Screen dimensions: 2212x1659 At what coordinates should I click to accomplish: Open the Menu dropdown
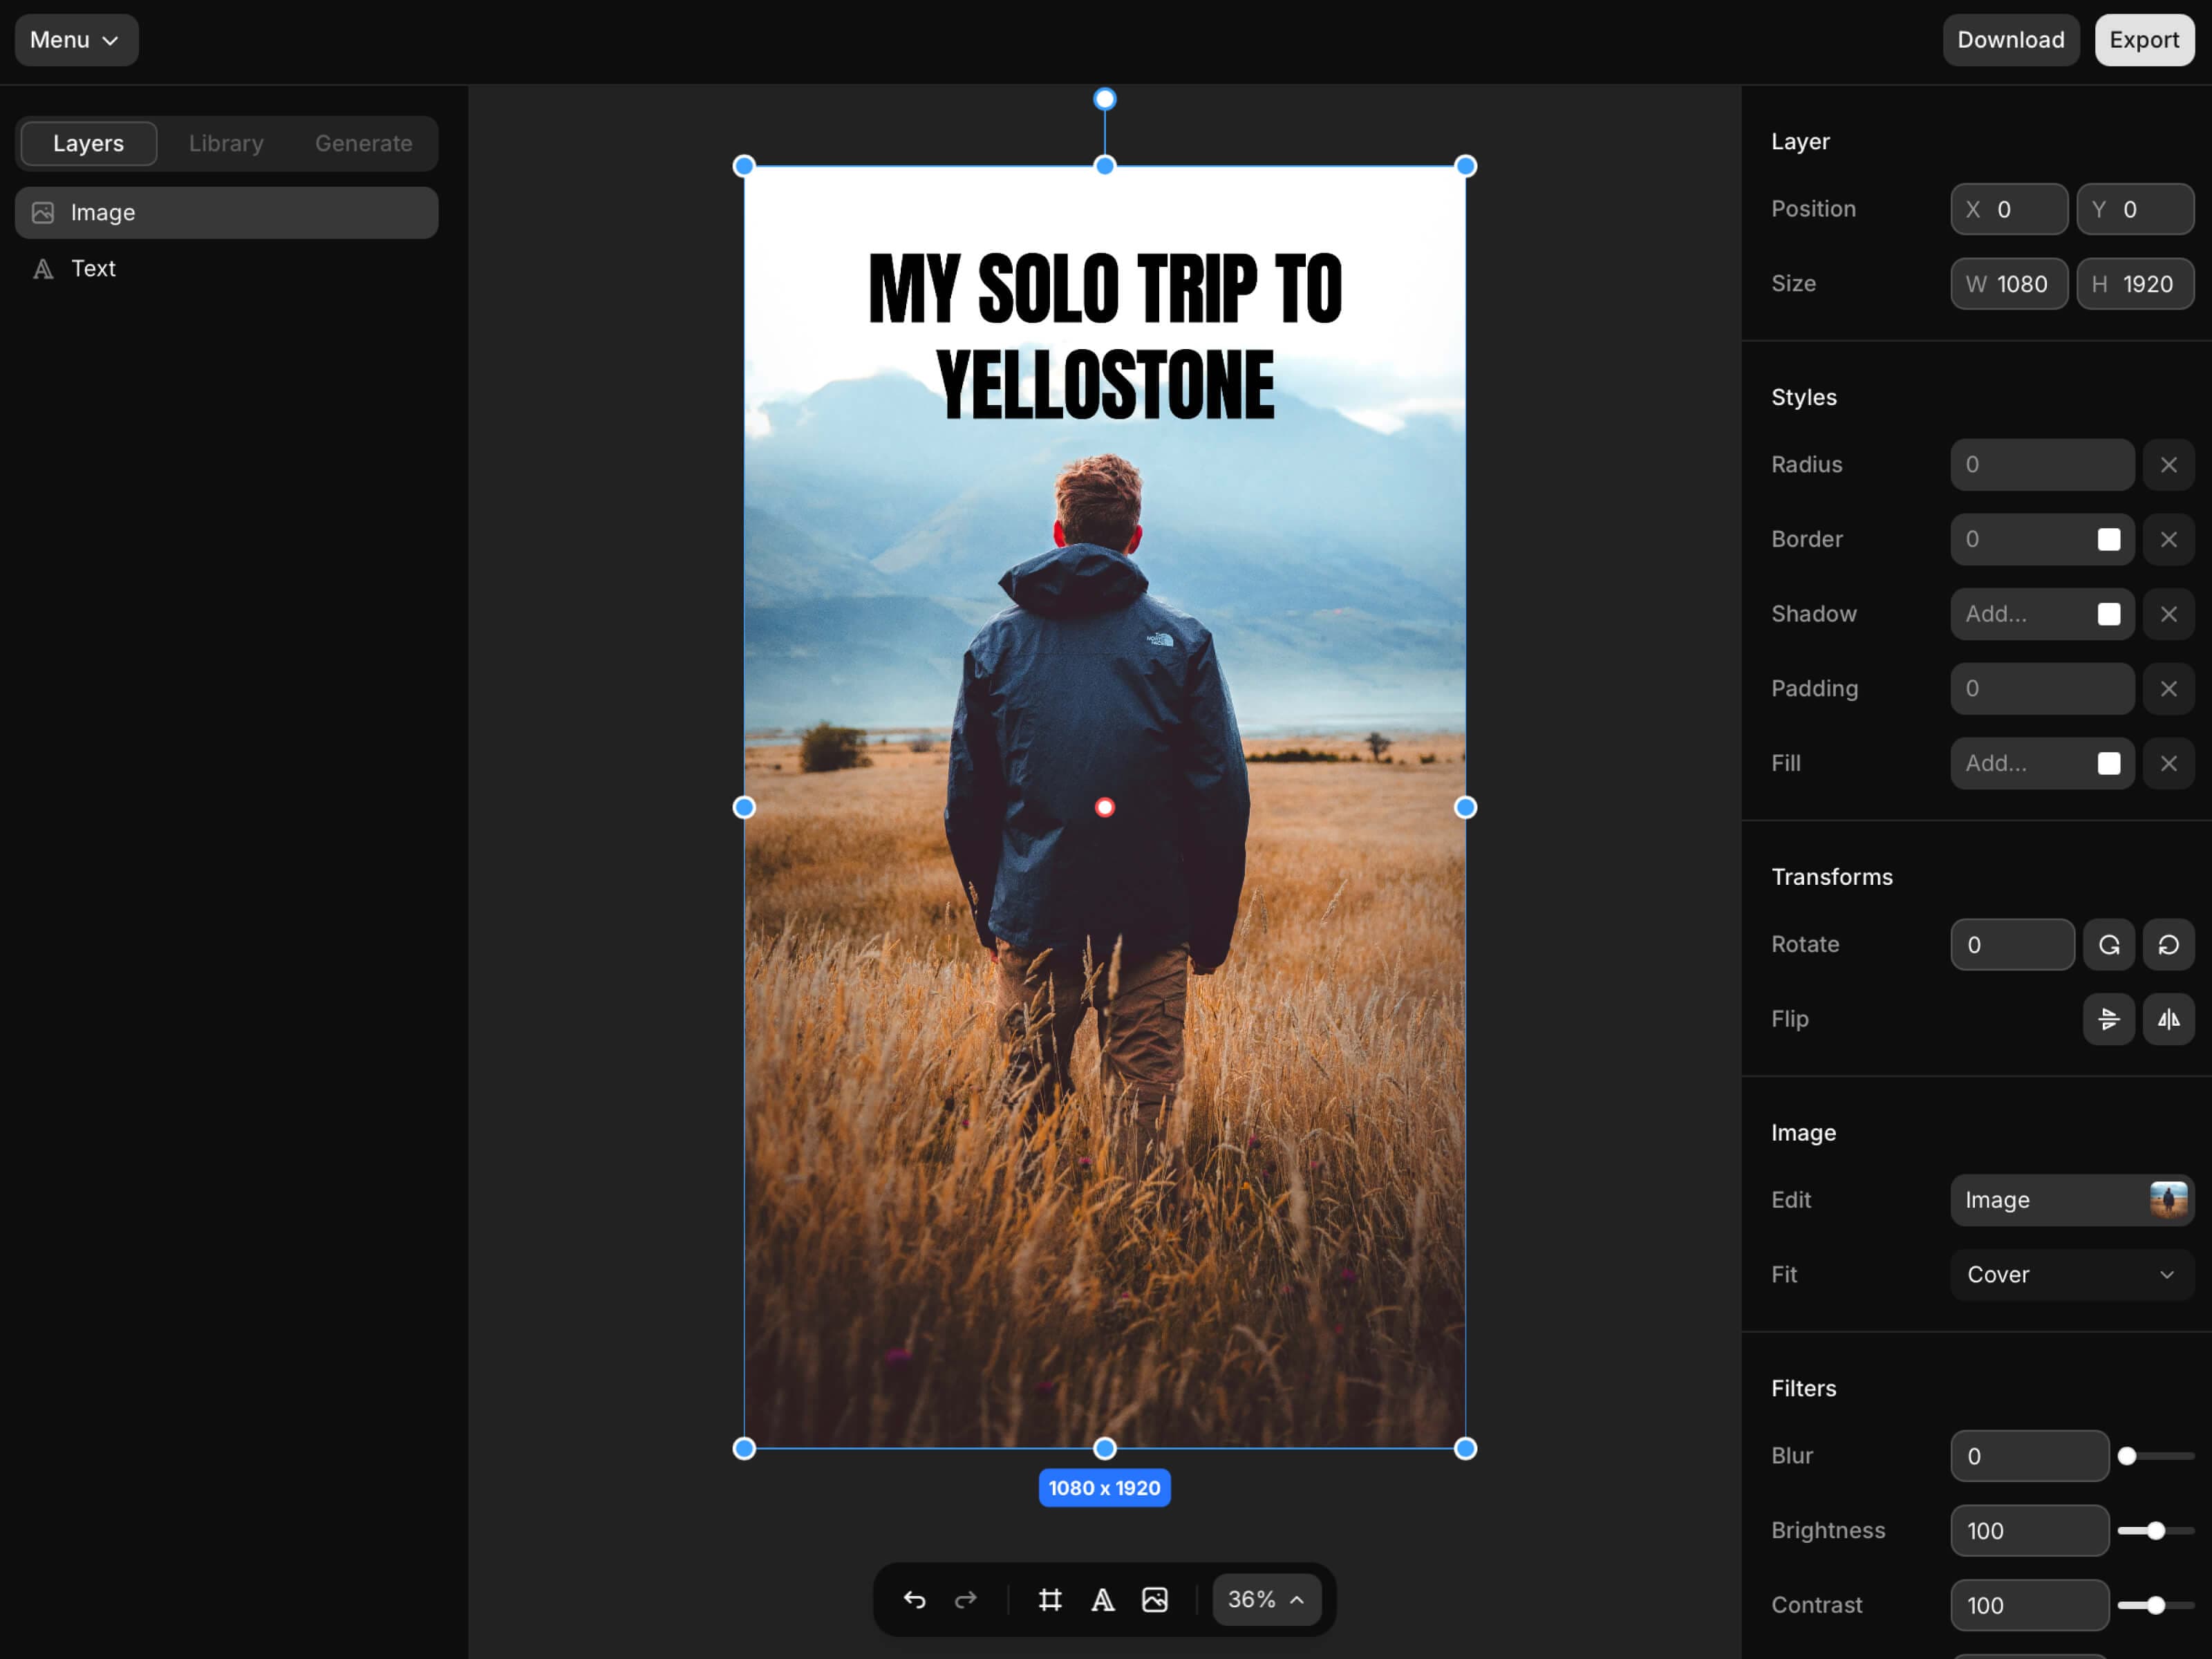76,40
